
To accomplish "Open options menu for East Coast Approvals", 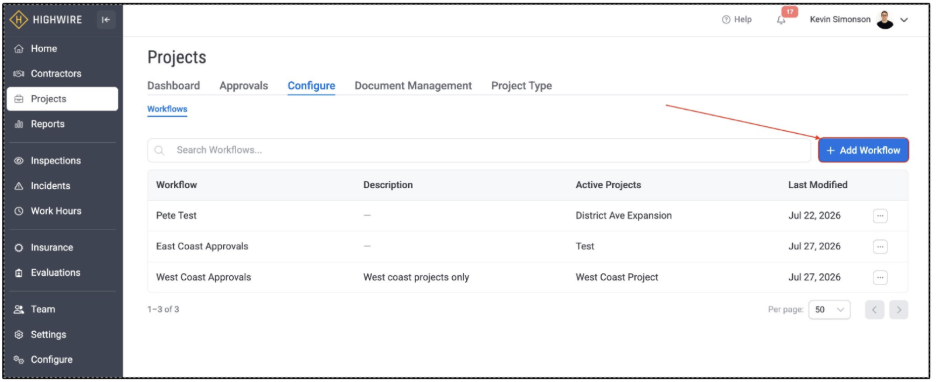I will [x=880, y=247].
